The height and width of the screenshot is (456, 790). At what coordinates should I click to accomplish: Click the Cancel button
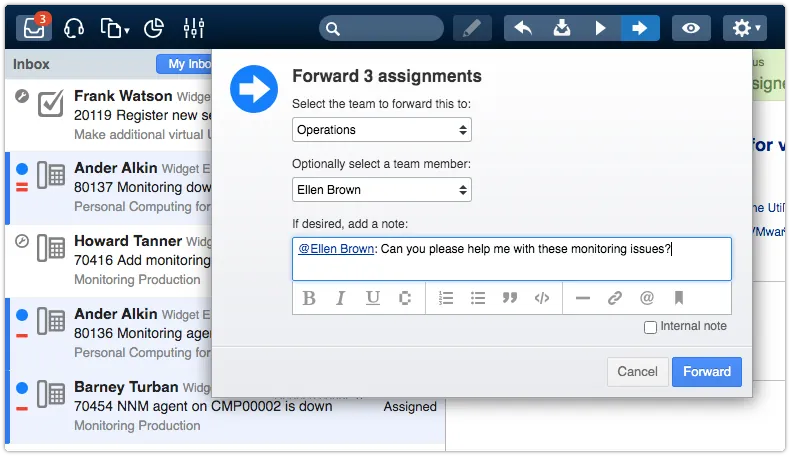[x=637, y=372]
